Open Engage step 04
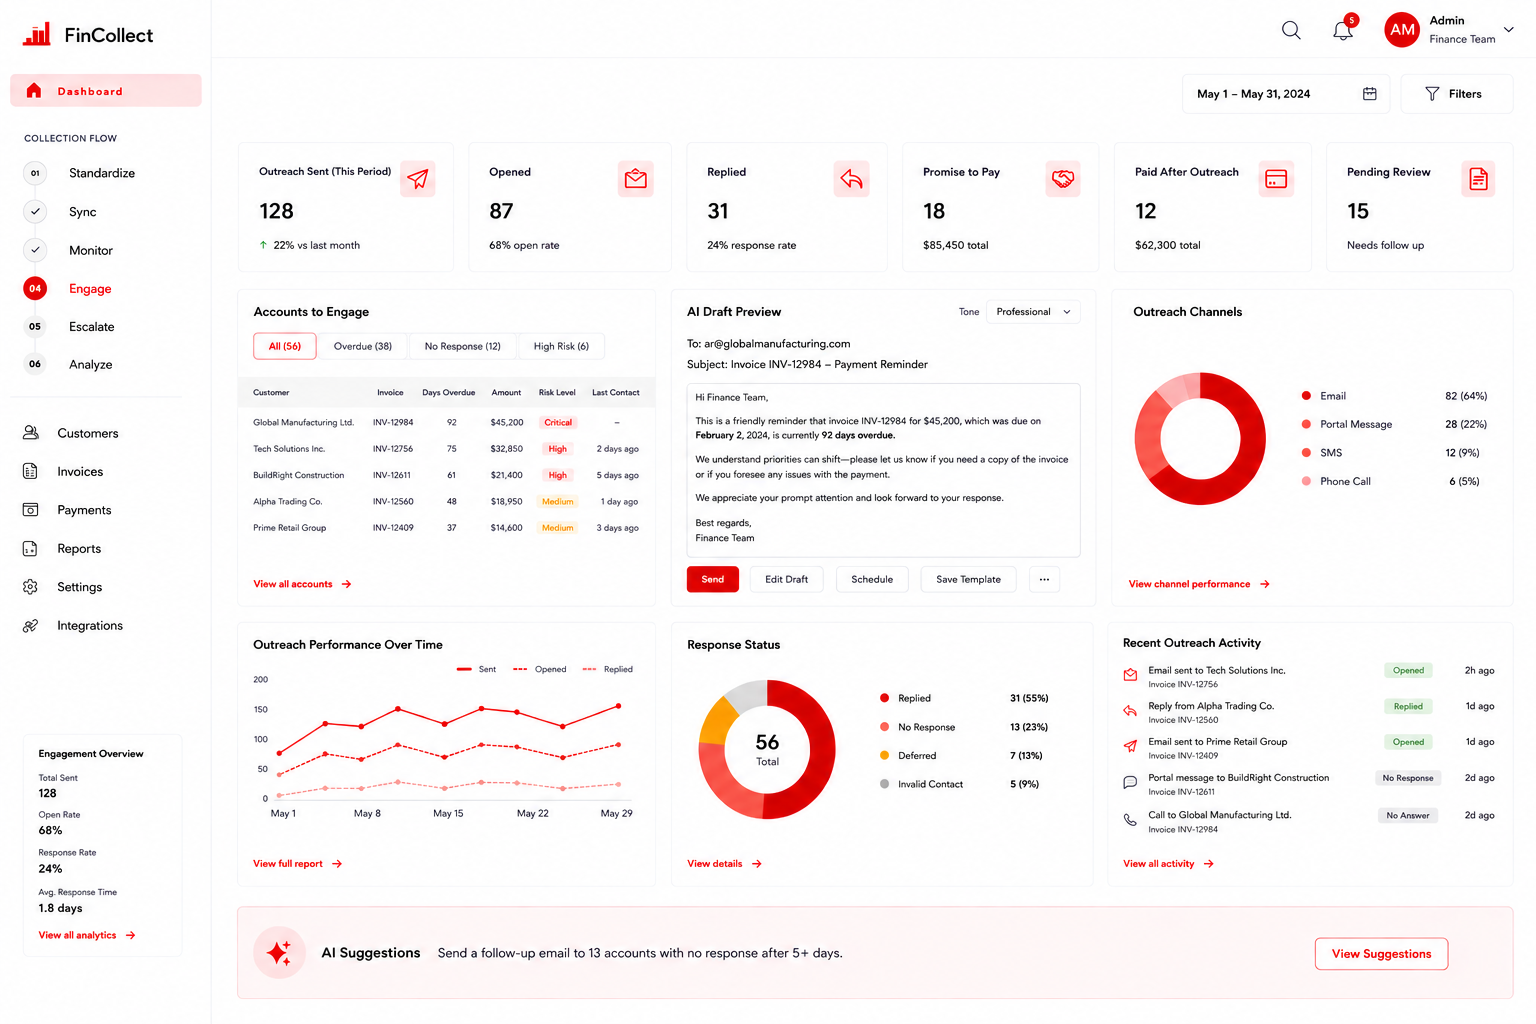This screenshot has width=1536, height=1024. (x=67, y=289)
